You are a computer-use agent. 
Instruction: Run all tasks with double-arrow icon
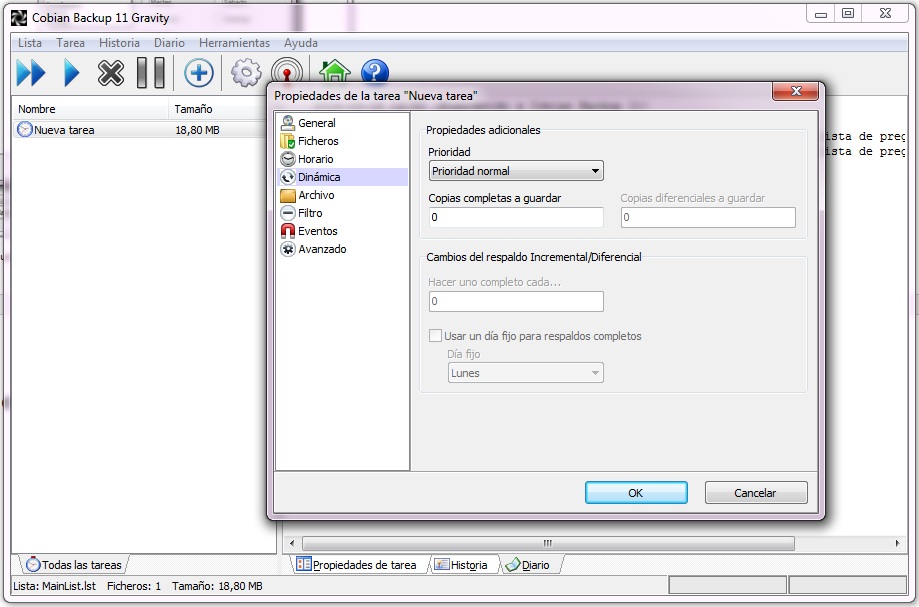[x=30, y=73]
